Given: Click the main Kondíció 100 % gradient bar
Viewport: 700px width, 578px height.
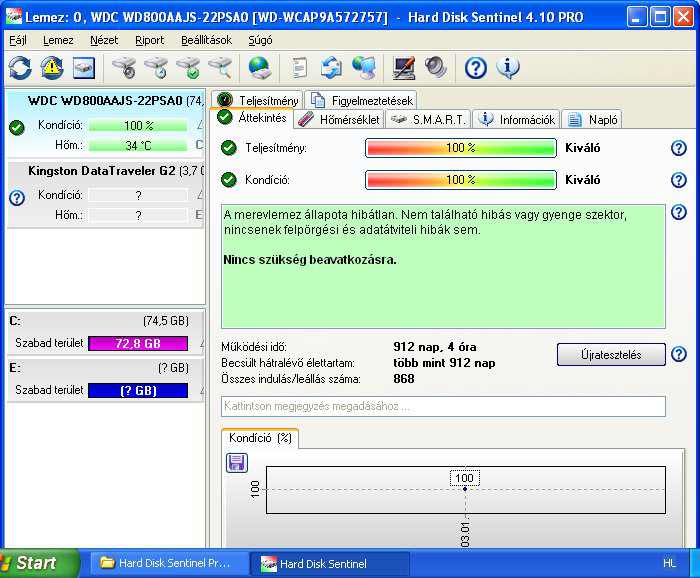Looking at the screenshot, I should tap(461, 180).
